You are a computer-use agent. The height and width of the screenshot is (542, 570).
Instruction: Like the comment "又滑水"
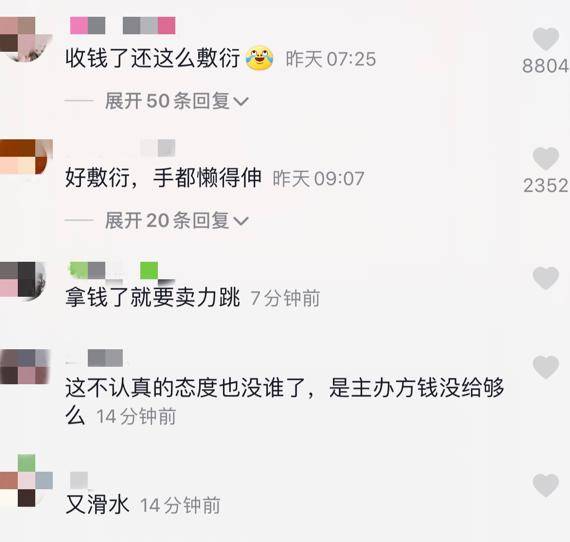(x=545, y=485)
